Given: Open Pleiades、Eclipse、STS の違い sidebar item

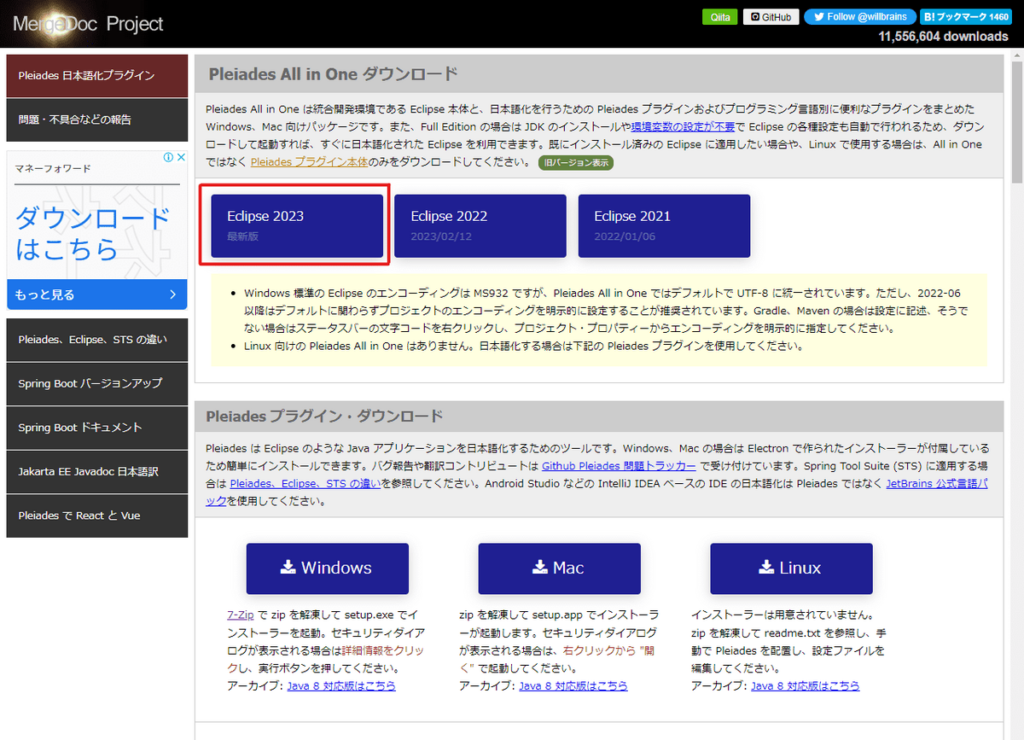Looking at the screenshot, I should 97,340.
